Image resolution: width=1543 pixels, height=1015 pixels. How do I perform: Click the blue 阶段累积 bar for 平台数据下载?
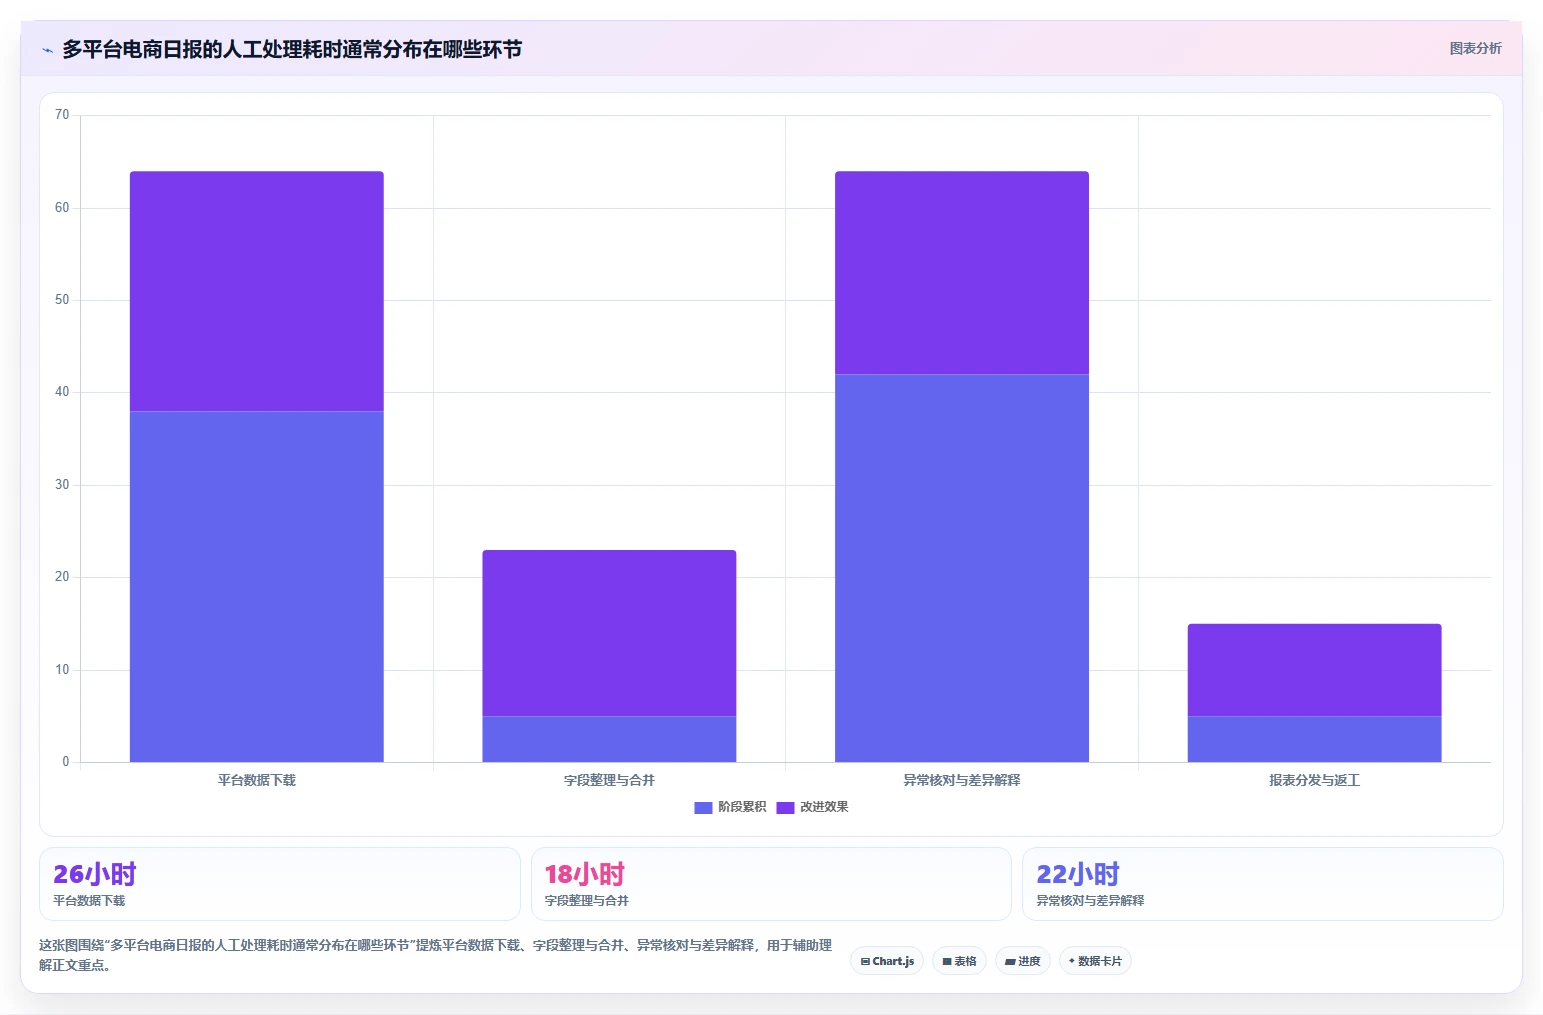(x=257, y=587)
